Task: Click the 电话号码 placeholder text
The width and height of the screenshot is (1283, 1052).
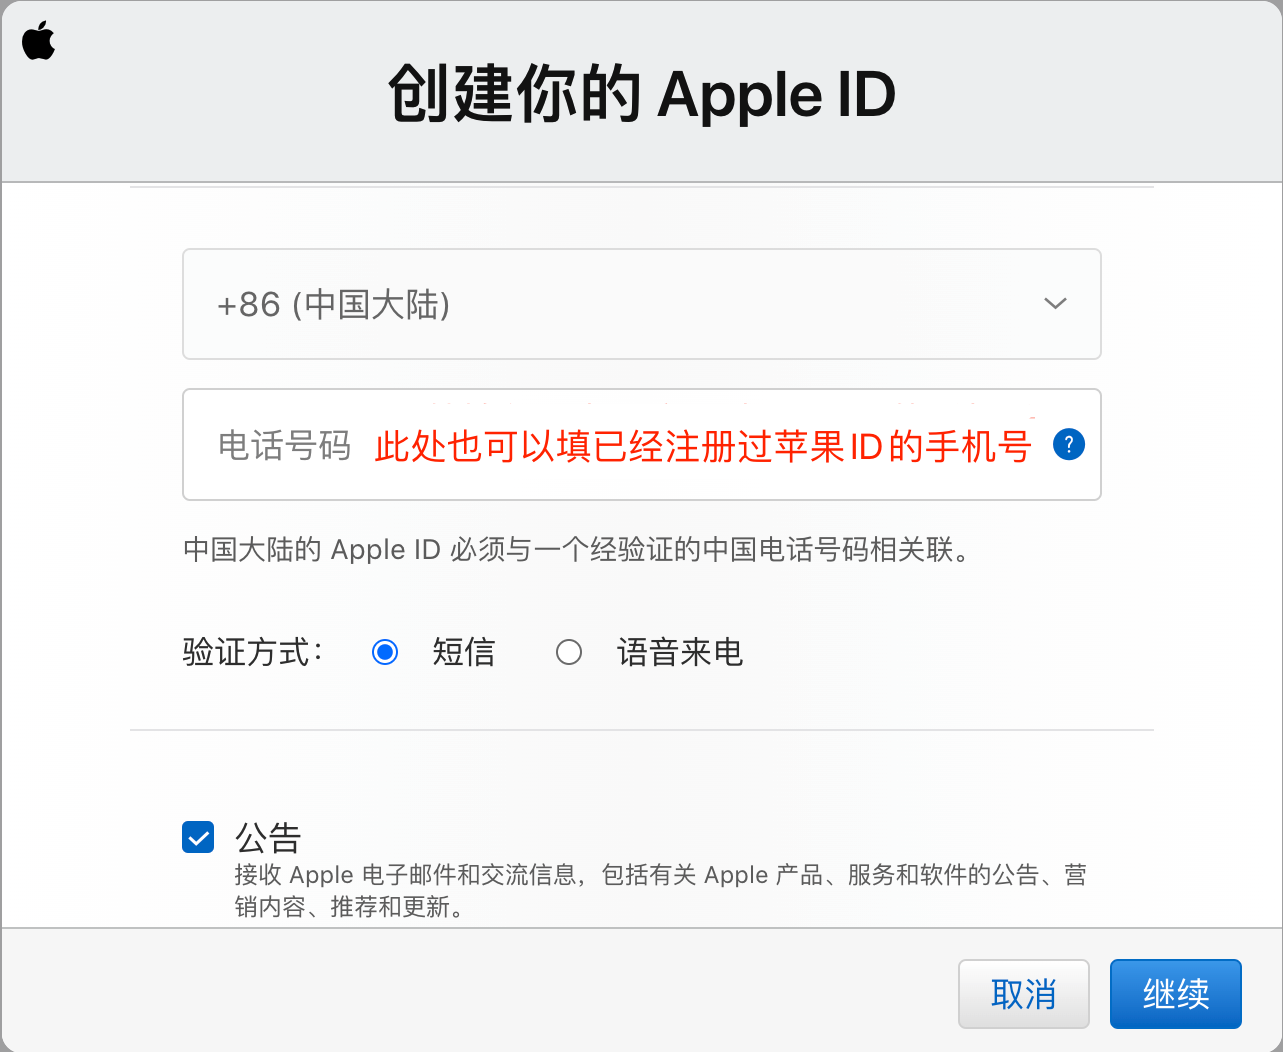Action: pyautogui.click(x=284, y=446)
